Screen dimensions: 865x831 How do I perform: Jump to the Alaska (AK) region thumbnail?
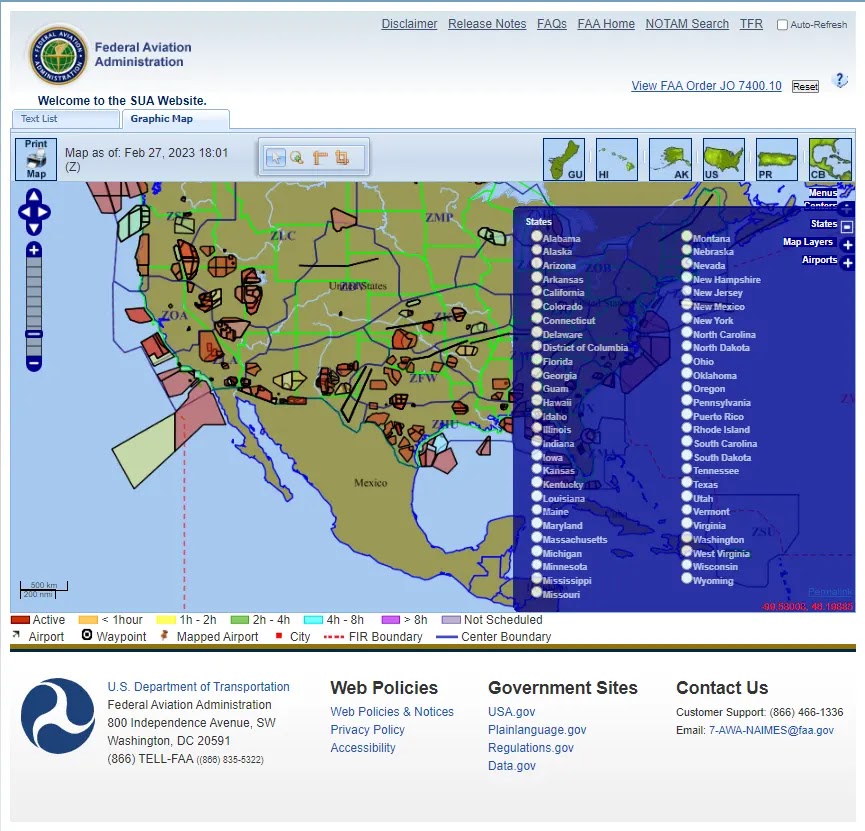click(670, 159)
